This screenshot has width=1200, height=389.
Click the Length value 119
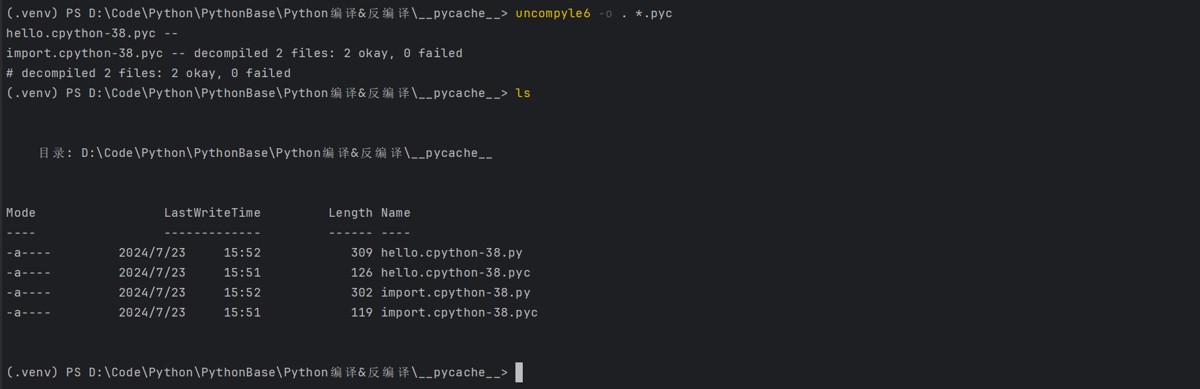pyautogui.click(x=362, y=313)
